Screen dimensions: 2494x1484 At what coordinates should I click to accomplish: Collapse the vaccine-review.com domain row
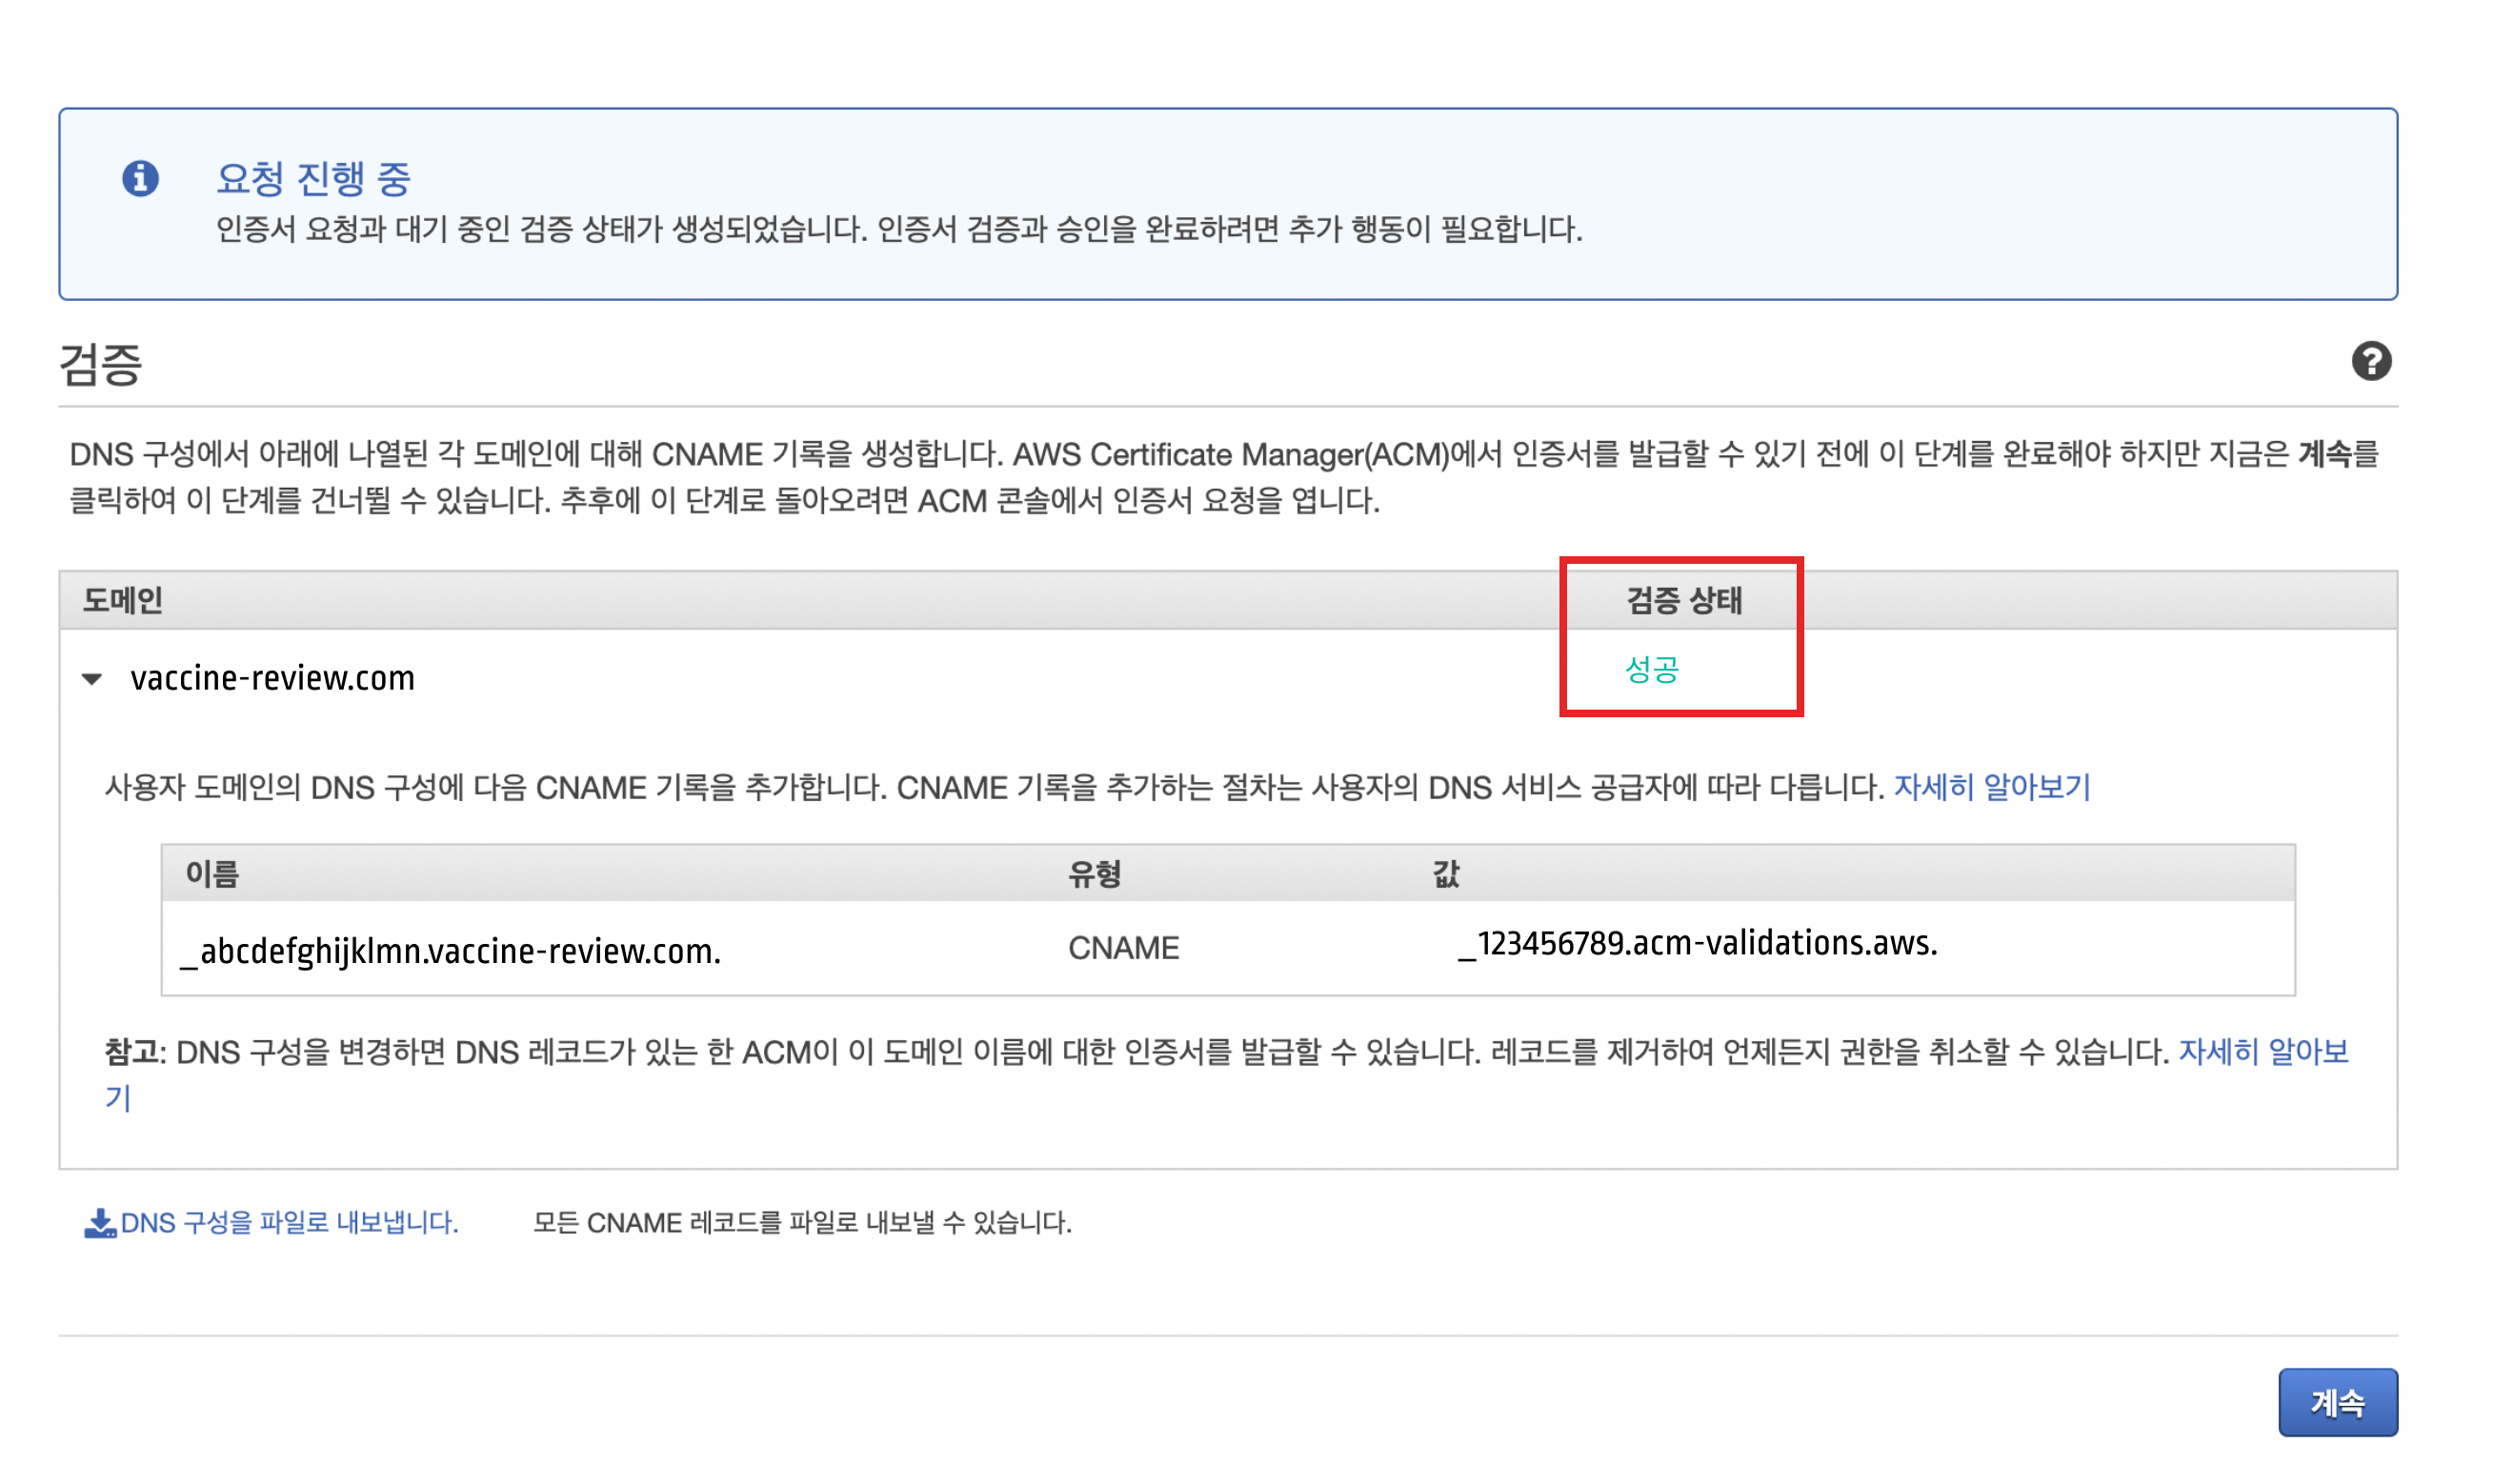pyautogui.click(x=92, y=679)
